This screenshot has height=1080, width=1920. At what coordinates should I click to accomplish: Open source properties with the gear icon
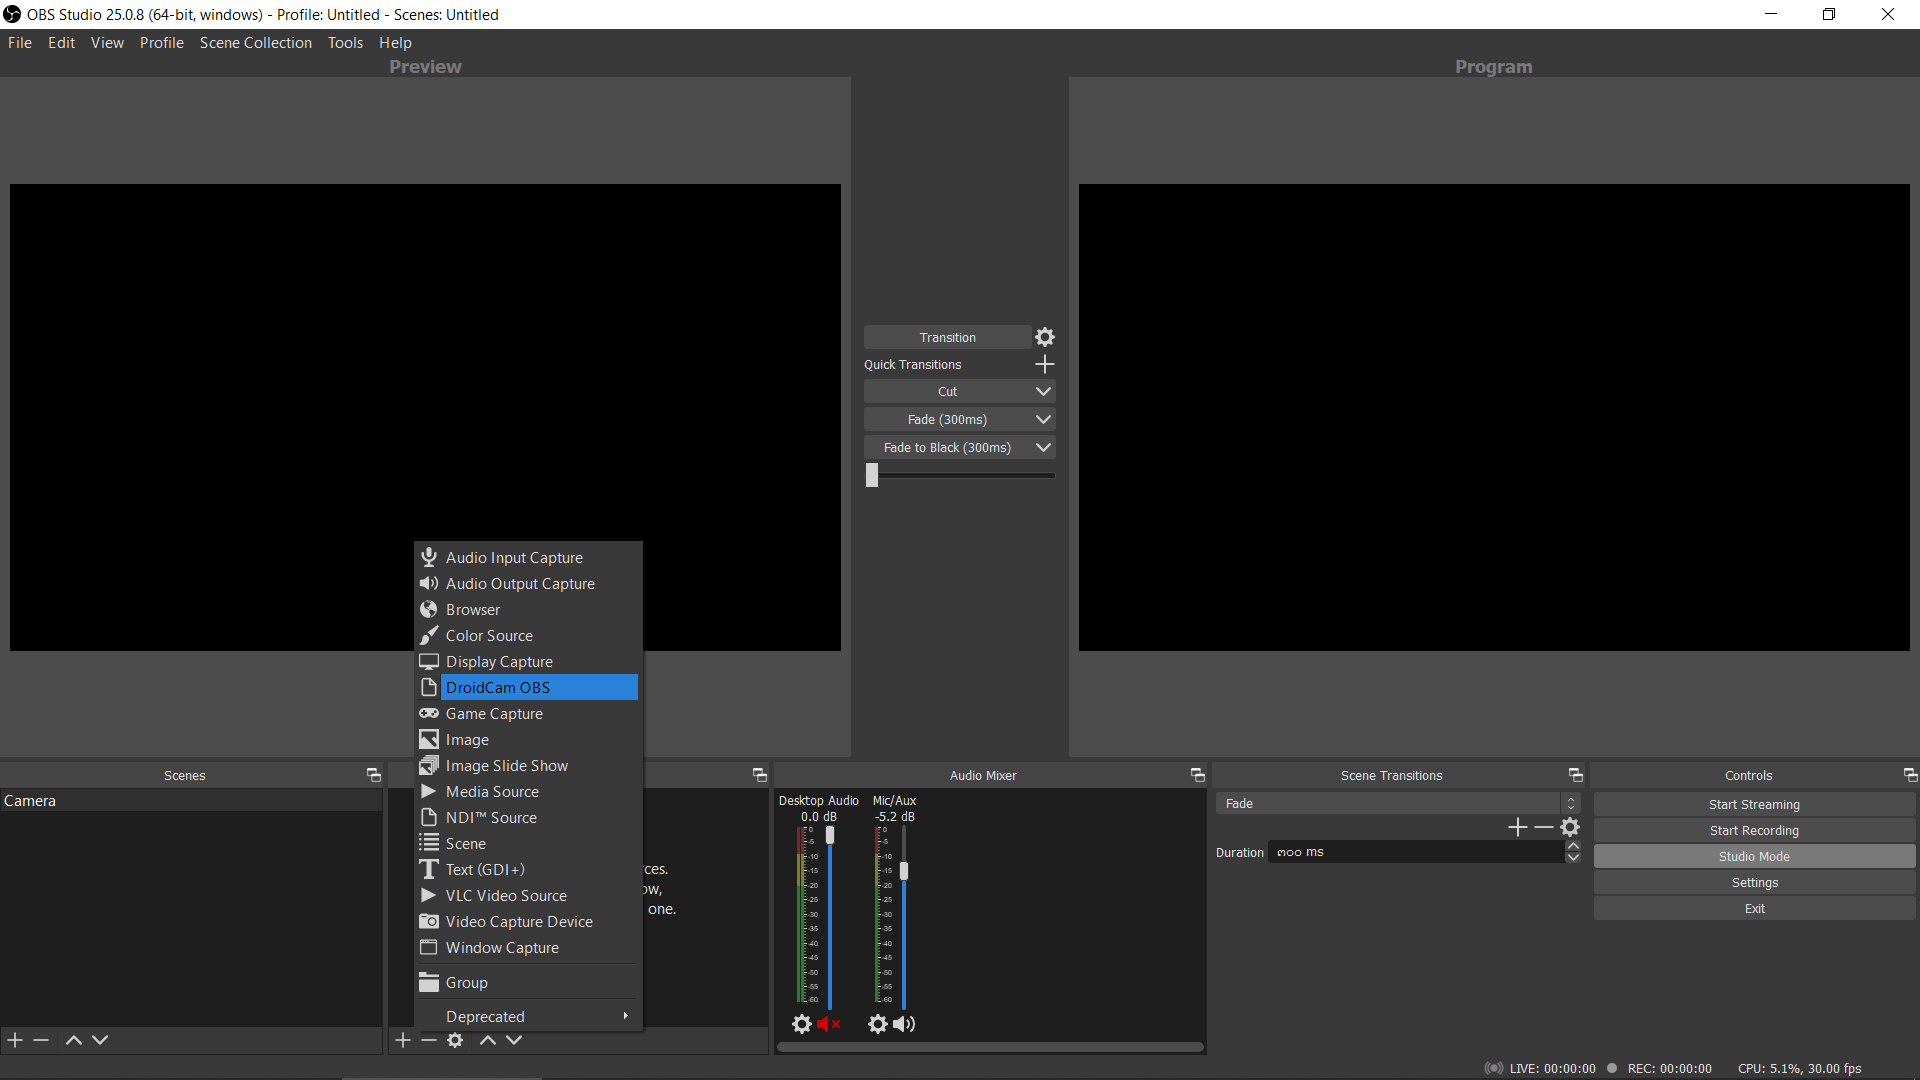pyautogui.click(x=455, y=1040)
